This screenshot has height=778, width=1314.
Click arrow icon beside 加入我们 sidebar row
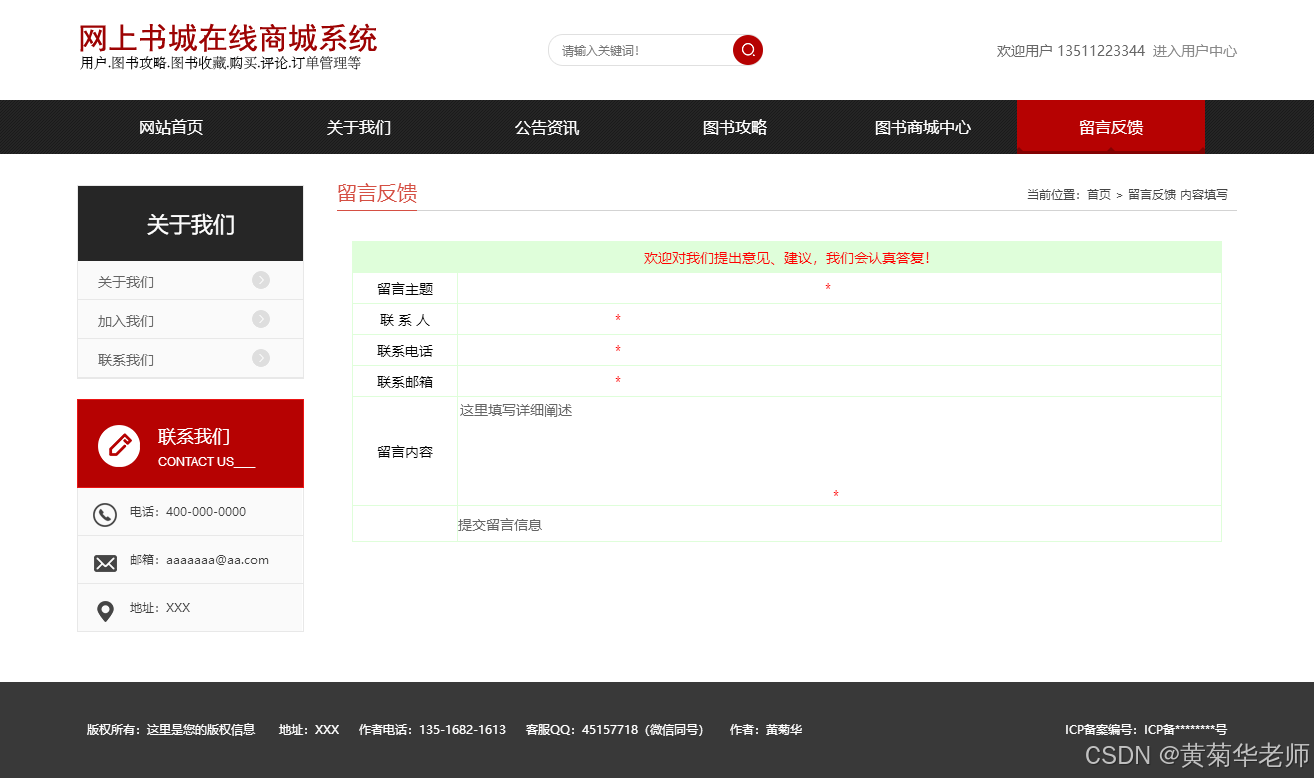[x=261, y=319]
